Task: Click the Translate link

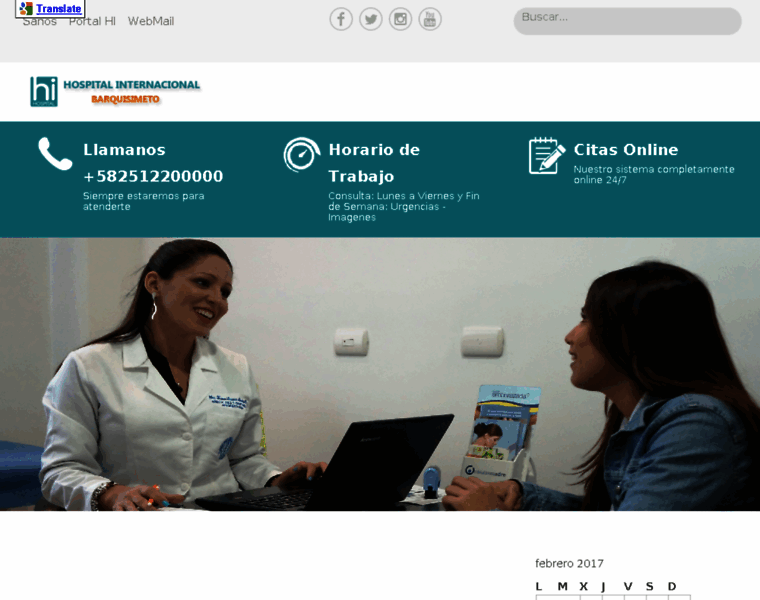Action: tap(59, 9)
